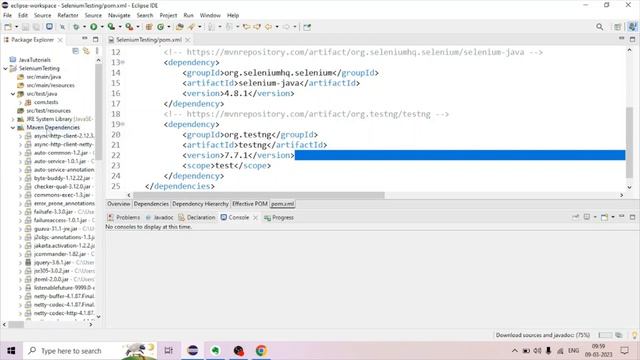Close the SeleniumTesting/pom.xml editor tab
Screen dimensions: 640x360
pos(188,40)
